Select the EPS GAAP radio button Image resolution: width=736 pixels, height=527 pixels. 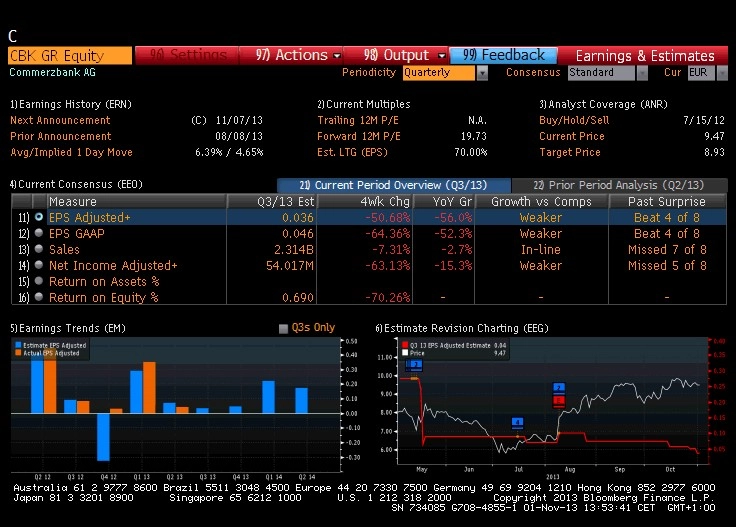click(39, 233)
